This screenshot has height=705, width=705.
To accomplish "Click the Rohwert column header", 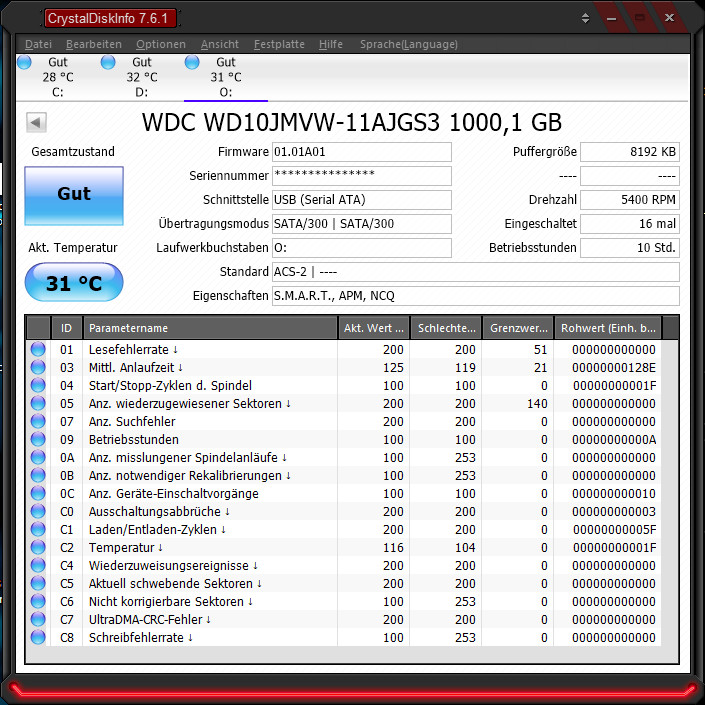I will click(608, 328).
